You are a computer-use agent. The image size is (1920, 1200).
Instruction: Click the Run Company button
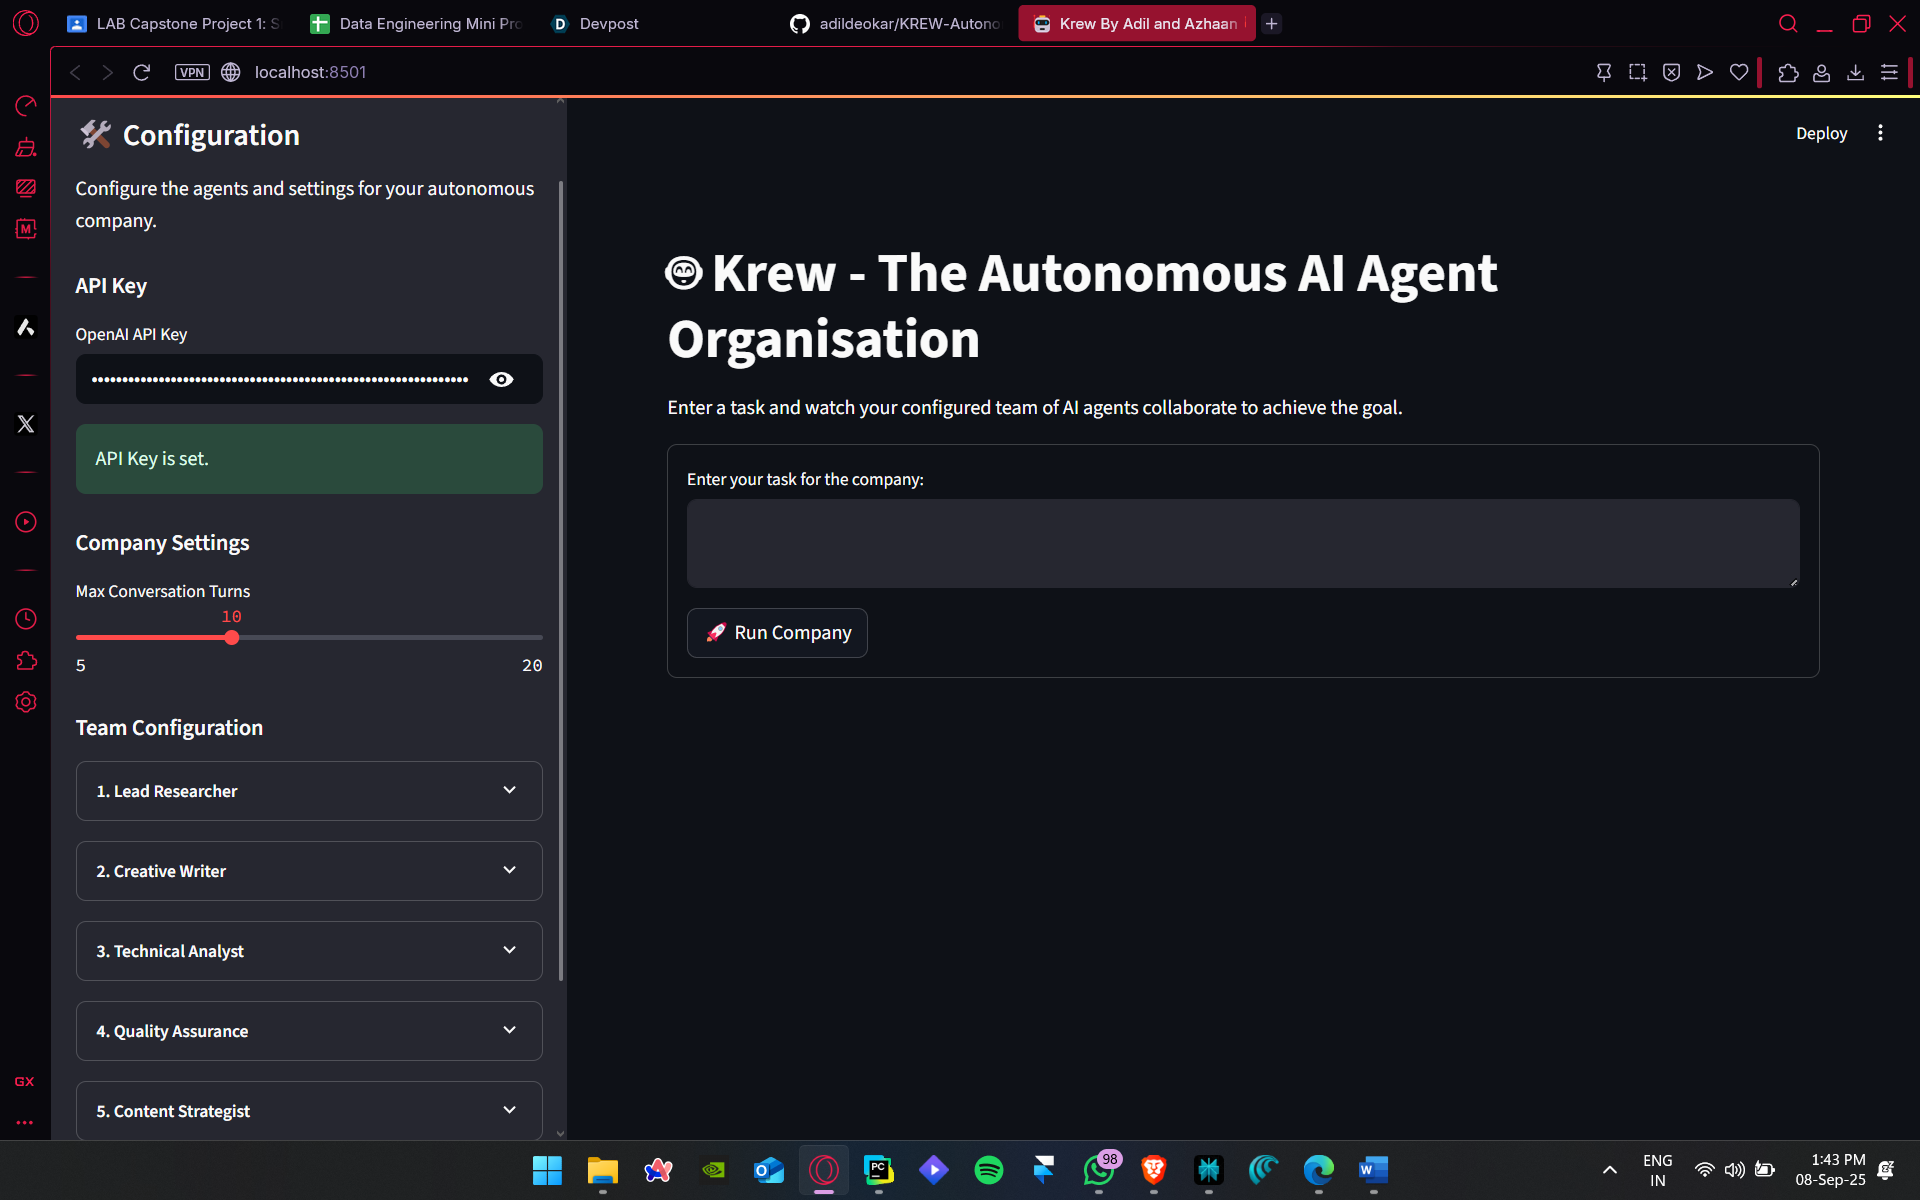(777, 633)
